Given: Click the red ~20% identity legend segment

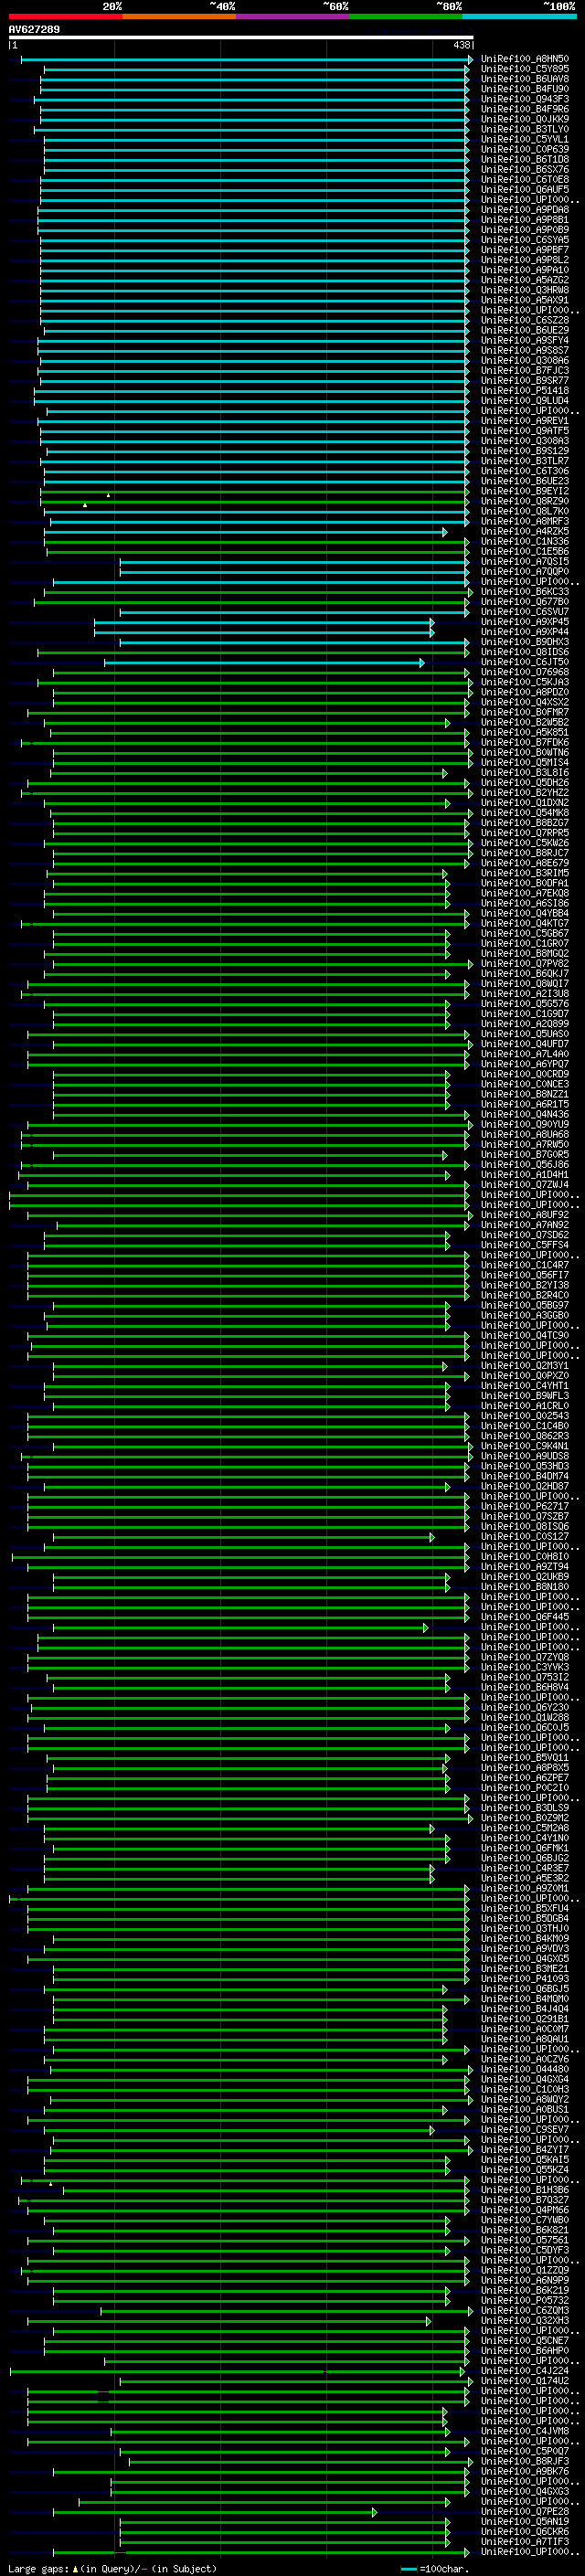Looking at the screenshot, I should [x=66, y=16].
